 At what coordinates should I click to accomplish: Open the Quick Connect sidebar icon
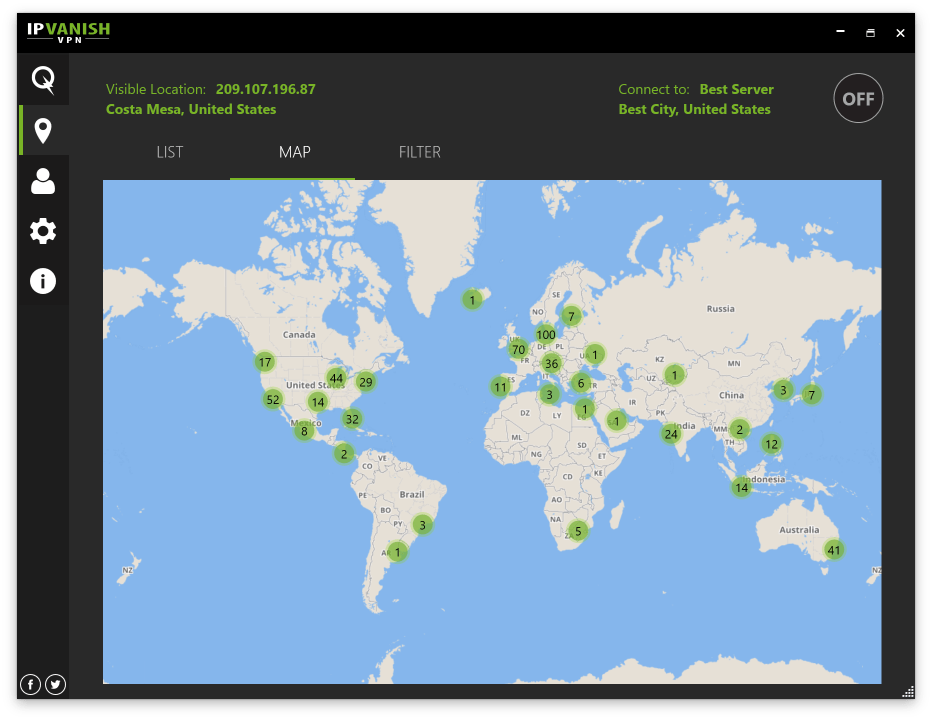click(43, 80)
